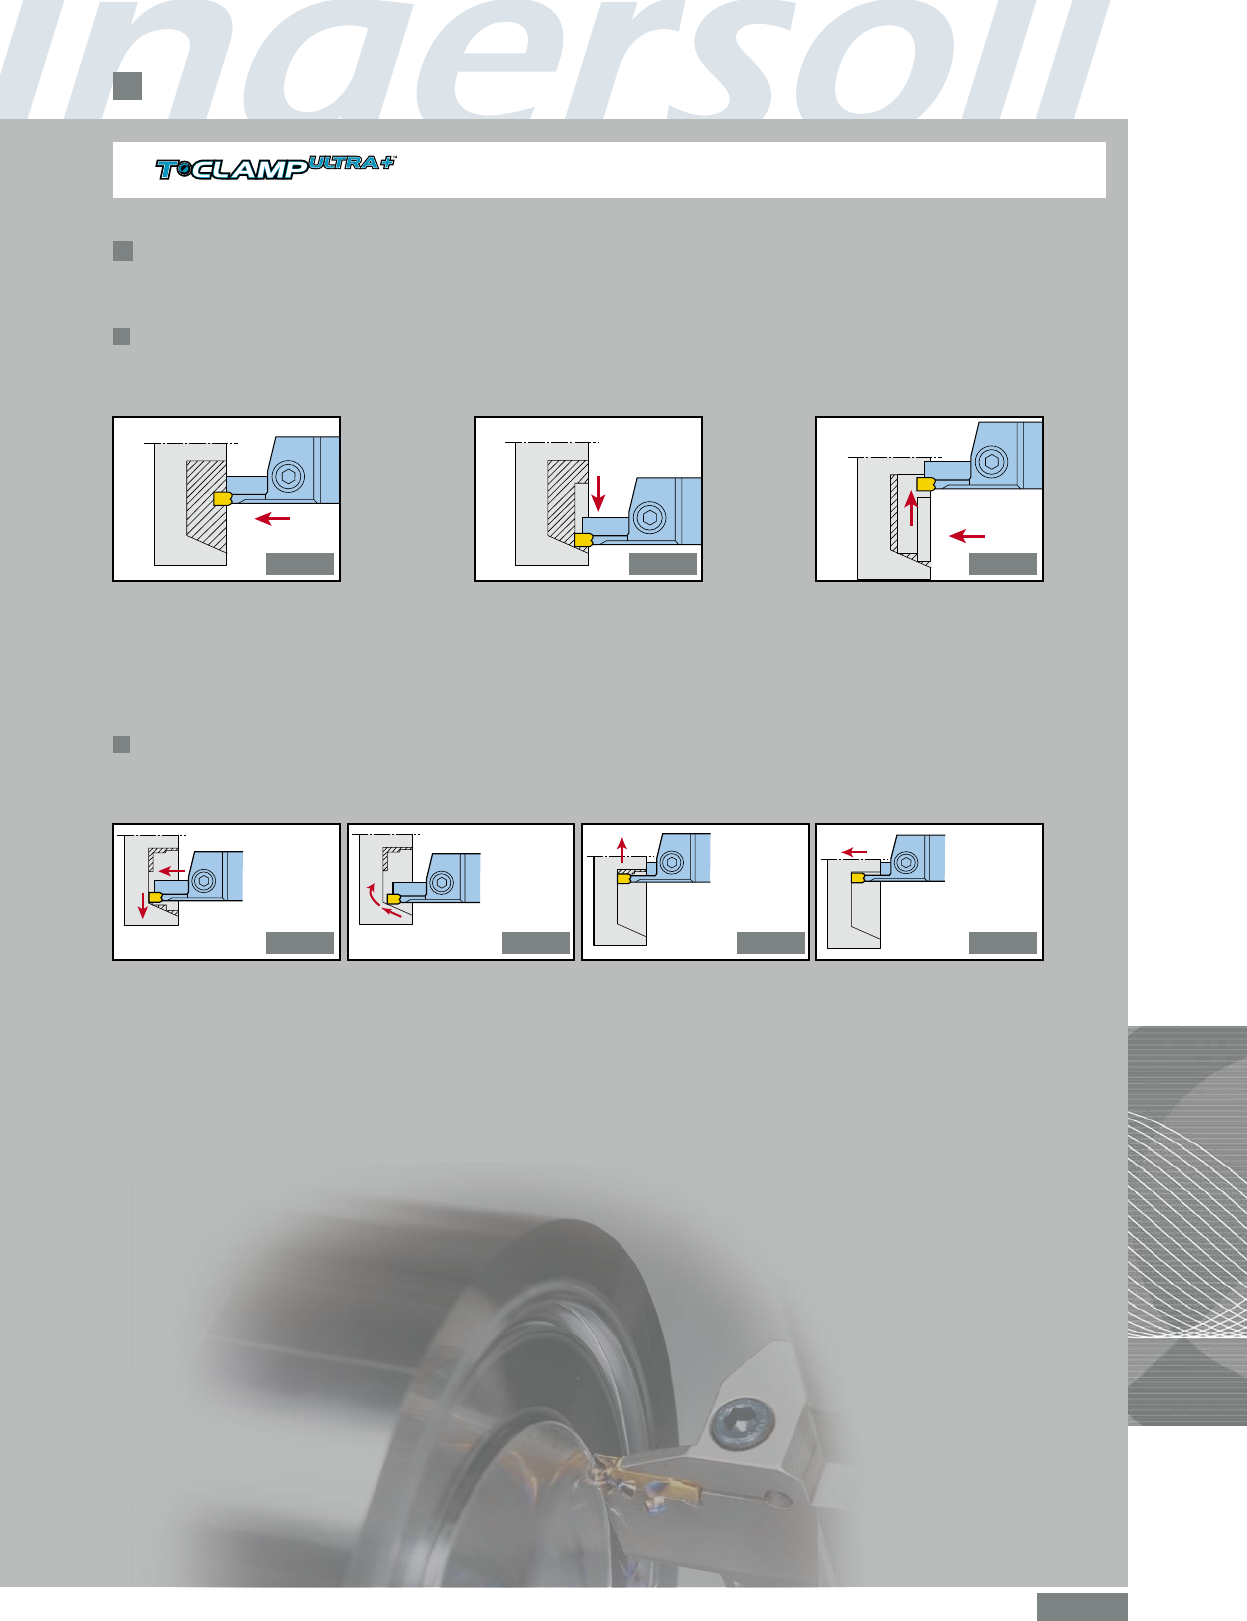Select the small diagram with a single upward arrow
The width and height of the screenshot is (1247, 1621).
[x=695, y=892]
